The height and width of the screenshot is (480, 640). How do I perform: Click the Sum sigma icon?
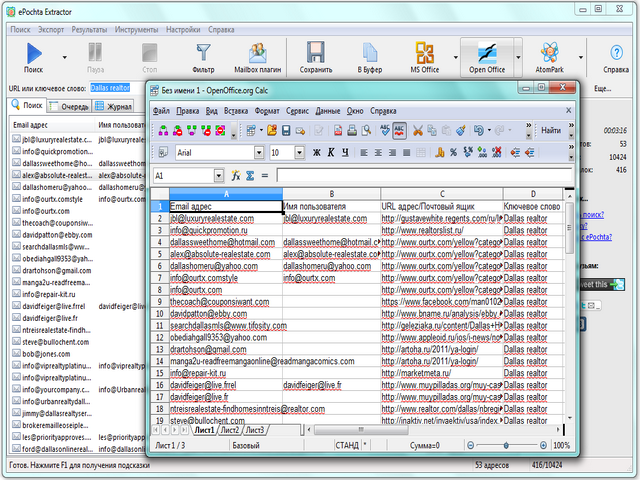[x=250, y=176]
